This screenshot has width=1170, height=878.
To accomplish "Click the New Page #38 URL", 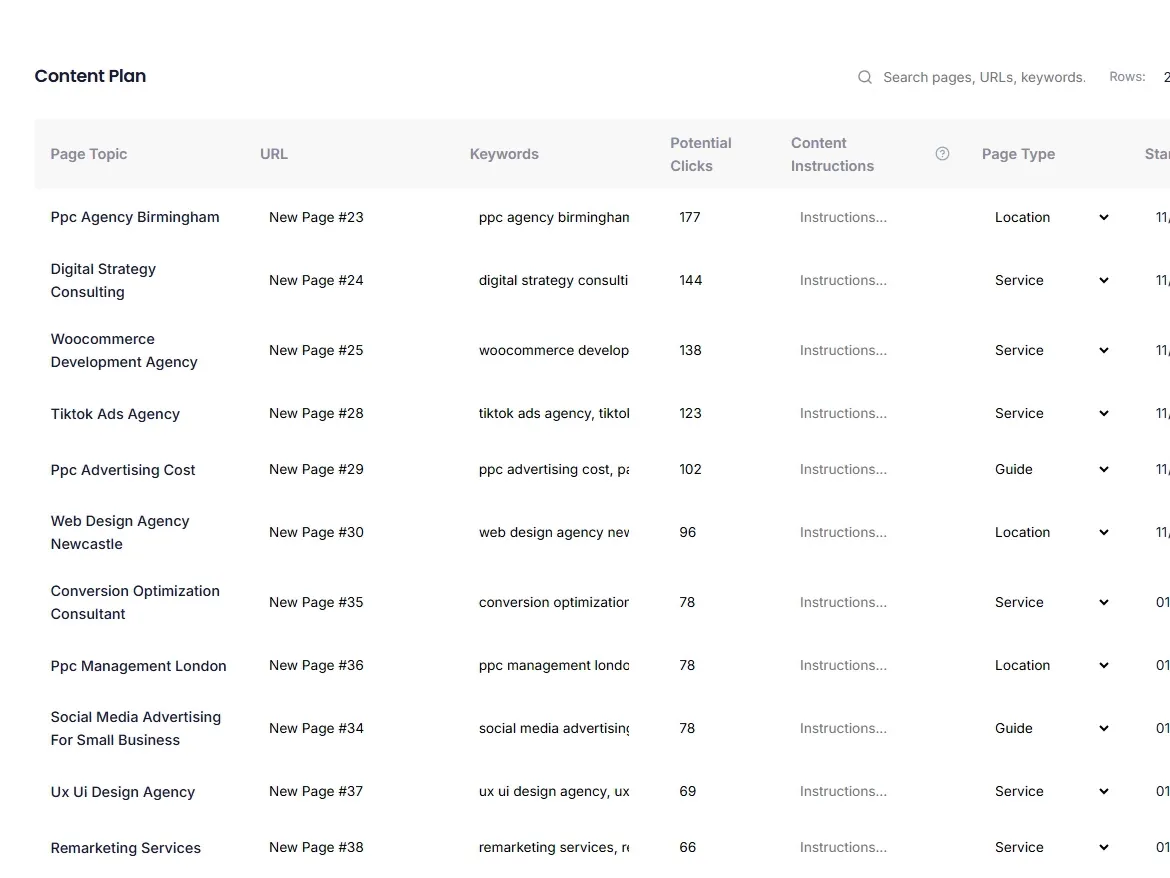I will tap(316, 847).
